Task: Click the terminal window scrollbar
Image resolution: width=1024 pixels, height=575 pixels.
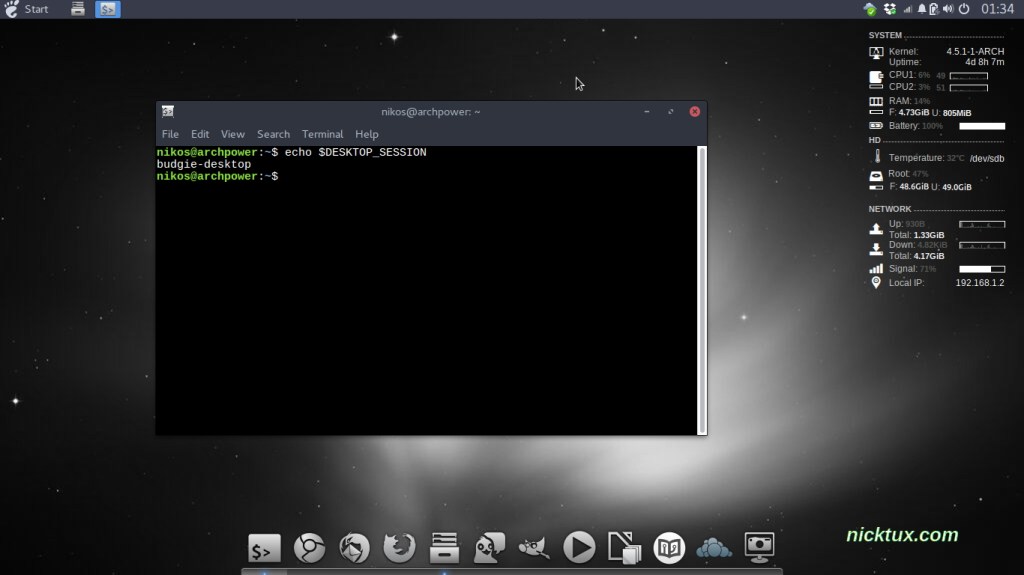Action: pyautogui.click(x=701, y=290)
